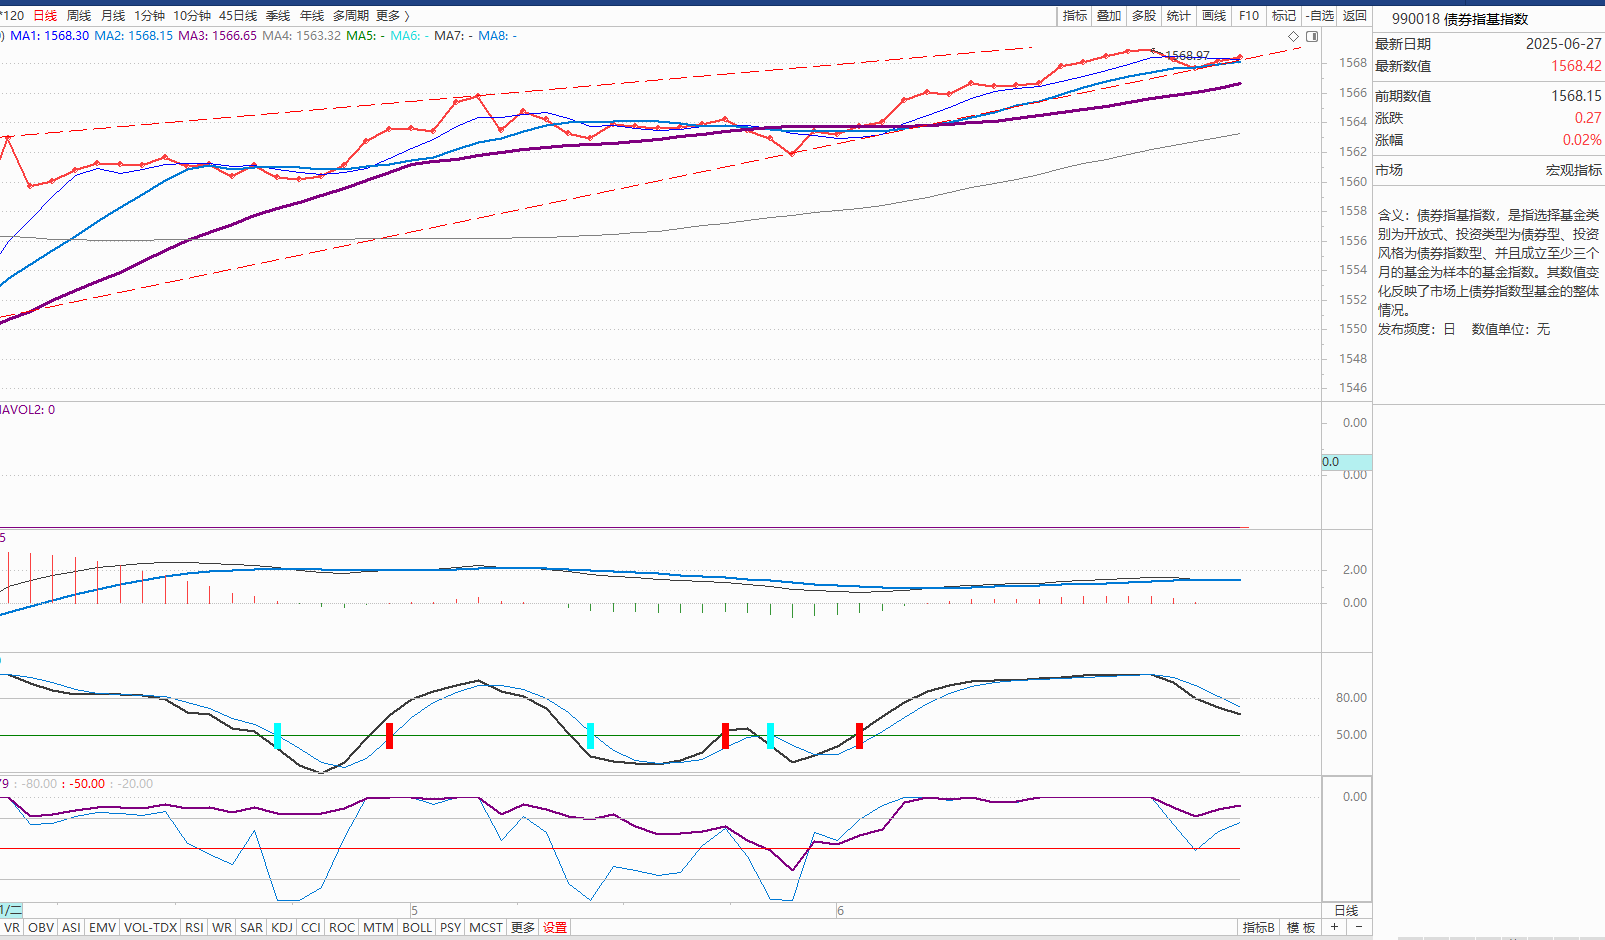
Task: Click the 宏观指标 market value
Action: 1574,170
